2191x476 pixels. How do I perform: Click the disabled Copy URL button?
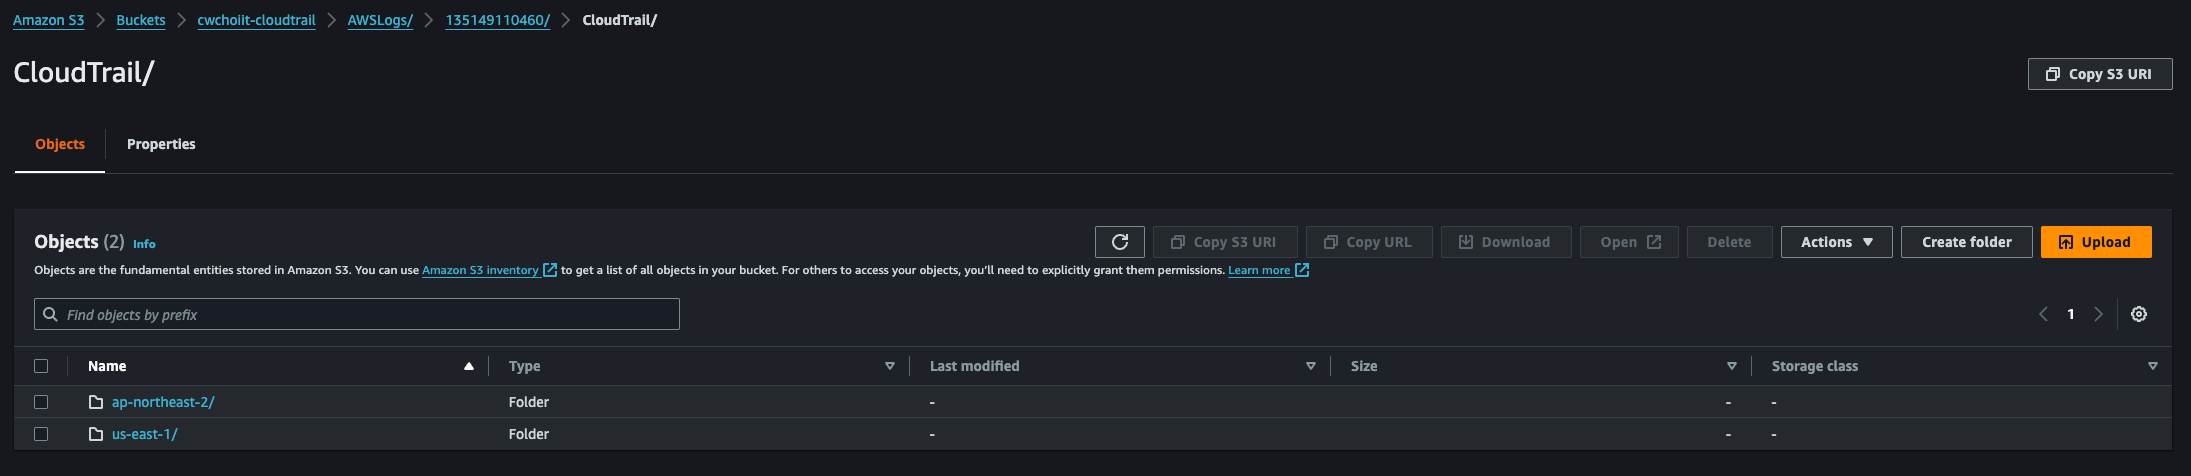(1369, 242)
